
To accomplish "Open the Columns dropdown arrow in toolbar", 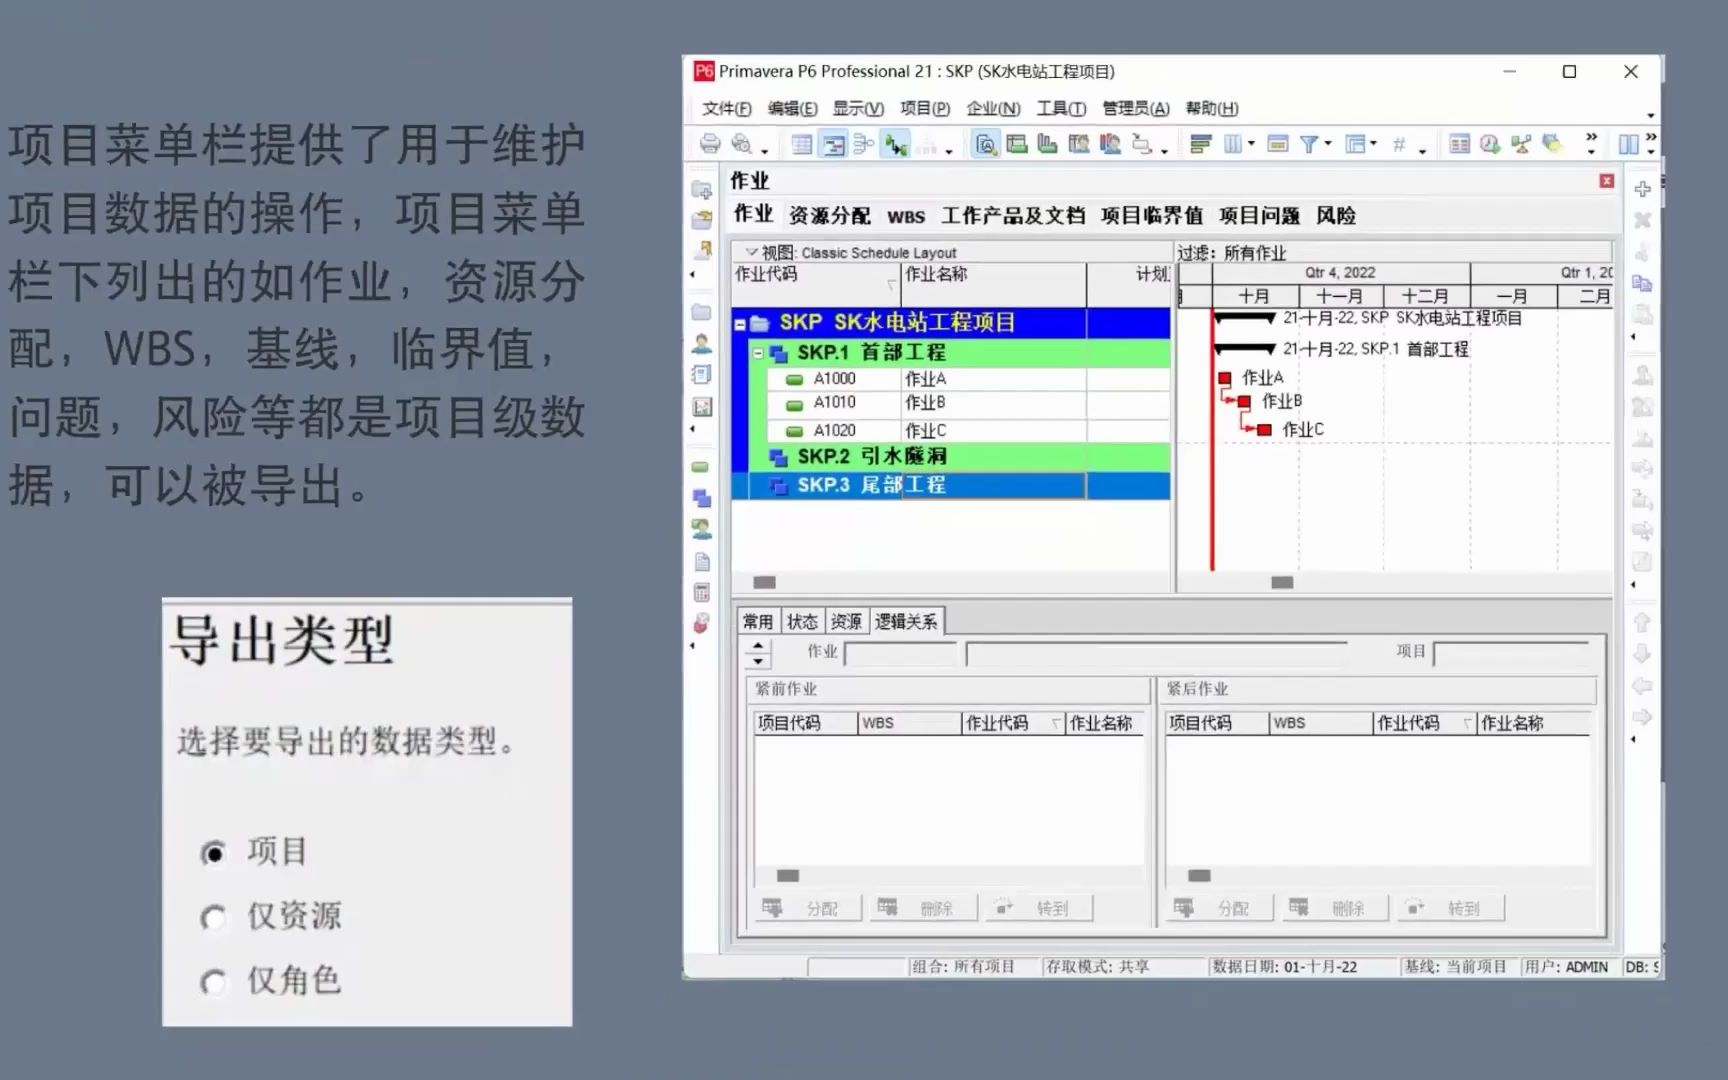I will pos(1251,144).
